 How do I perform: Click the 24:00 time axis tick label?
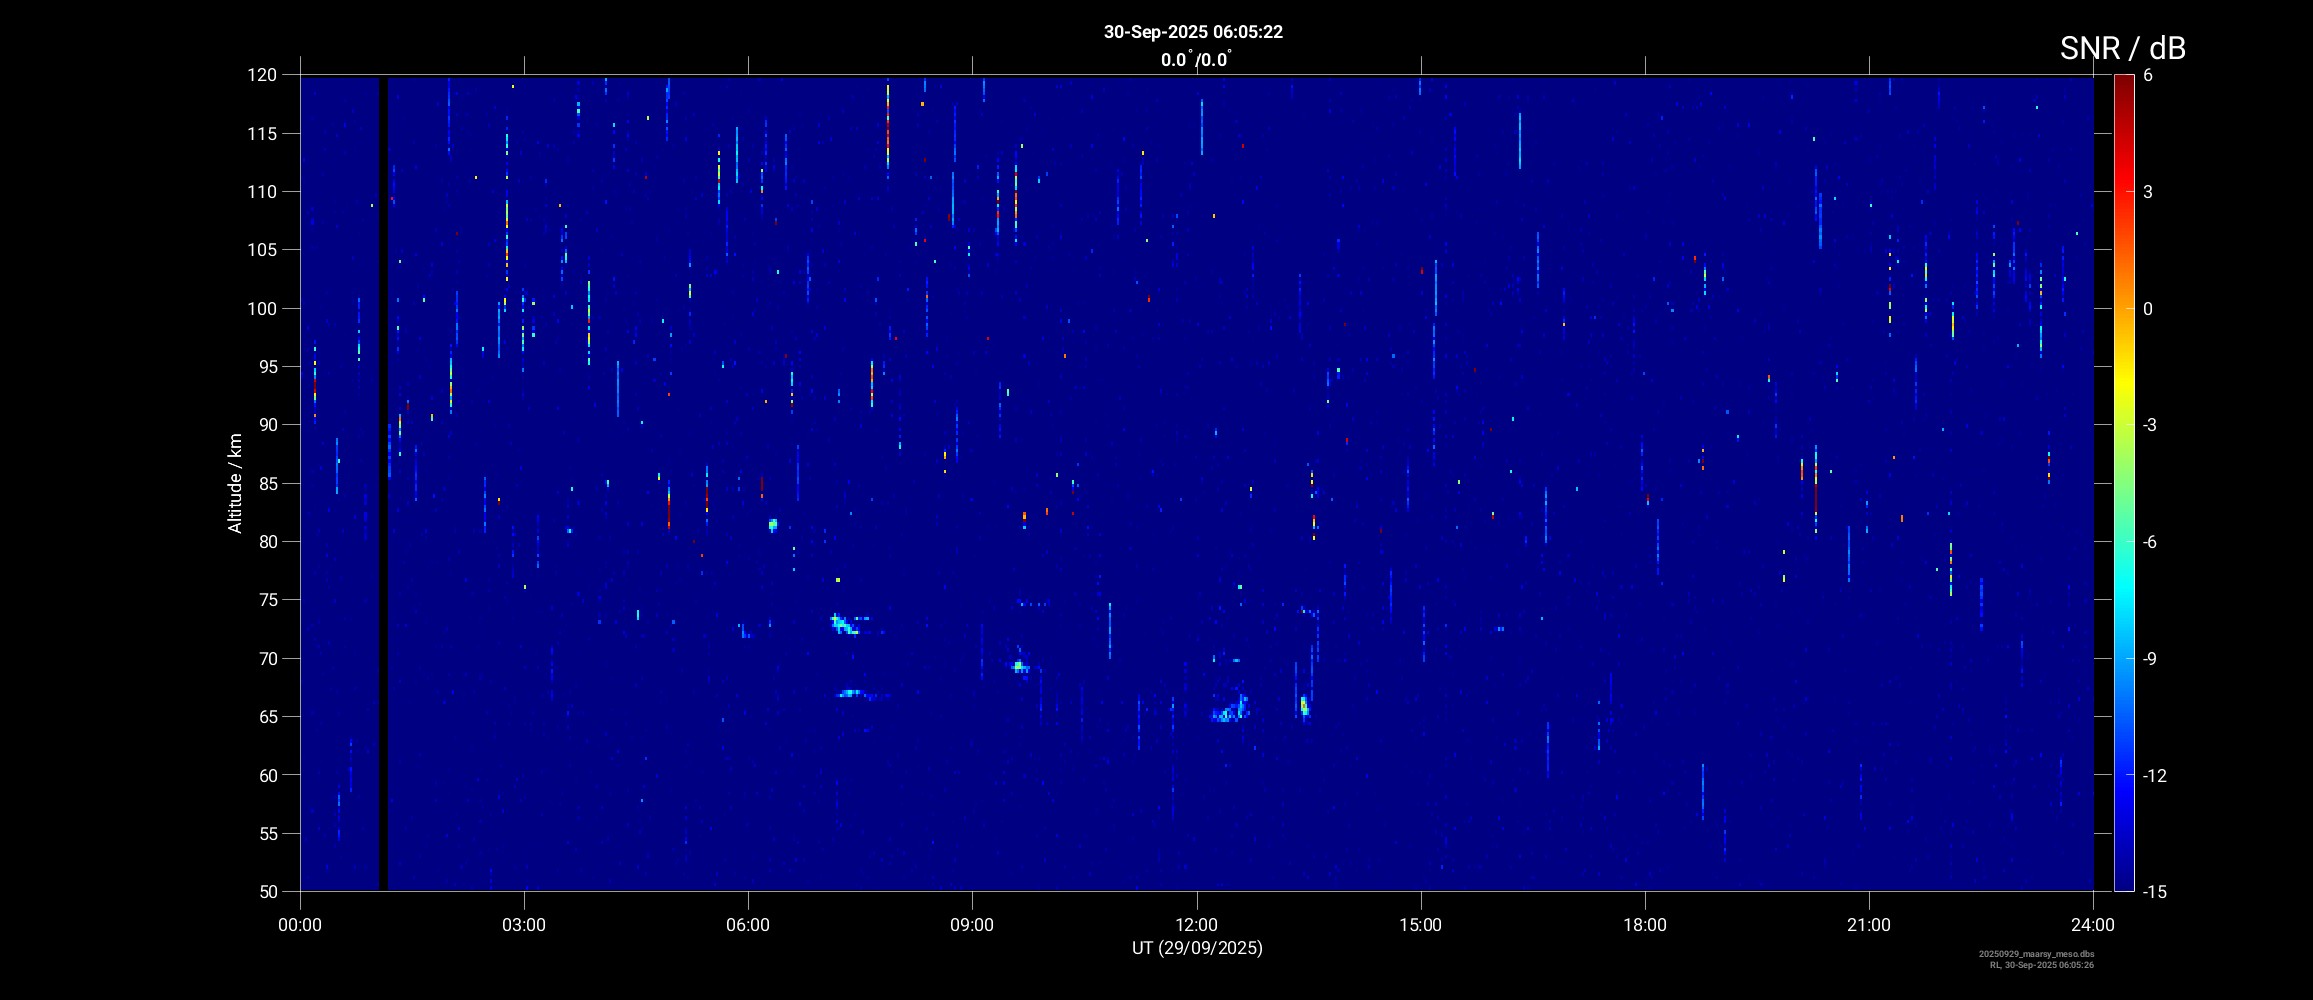(2093, 925)
